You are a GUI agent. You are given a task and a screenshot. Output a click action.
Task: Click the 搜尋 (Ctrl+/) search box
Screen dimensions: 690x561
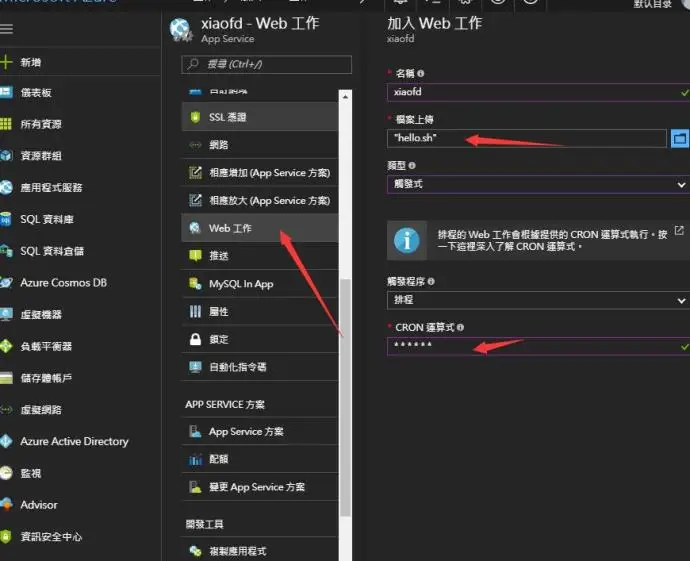pos(266,64)
